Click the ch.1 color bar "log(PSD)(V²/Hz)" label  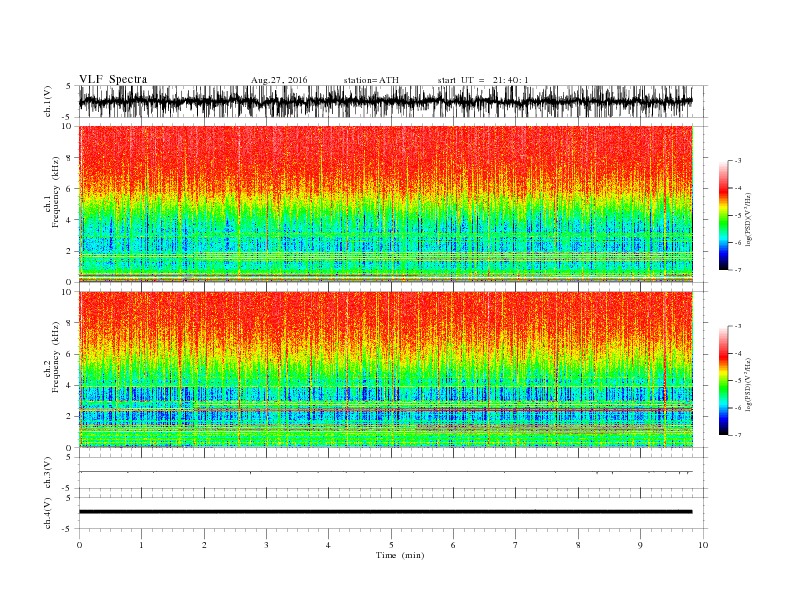749,219
